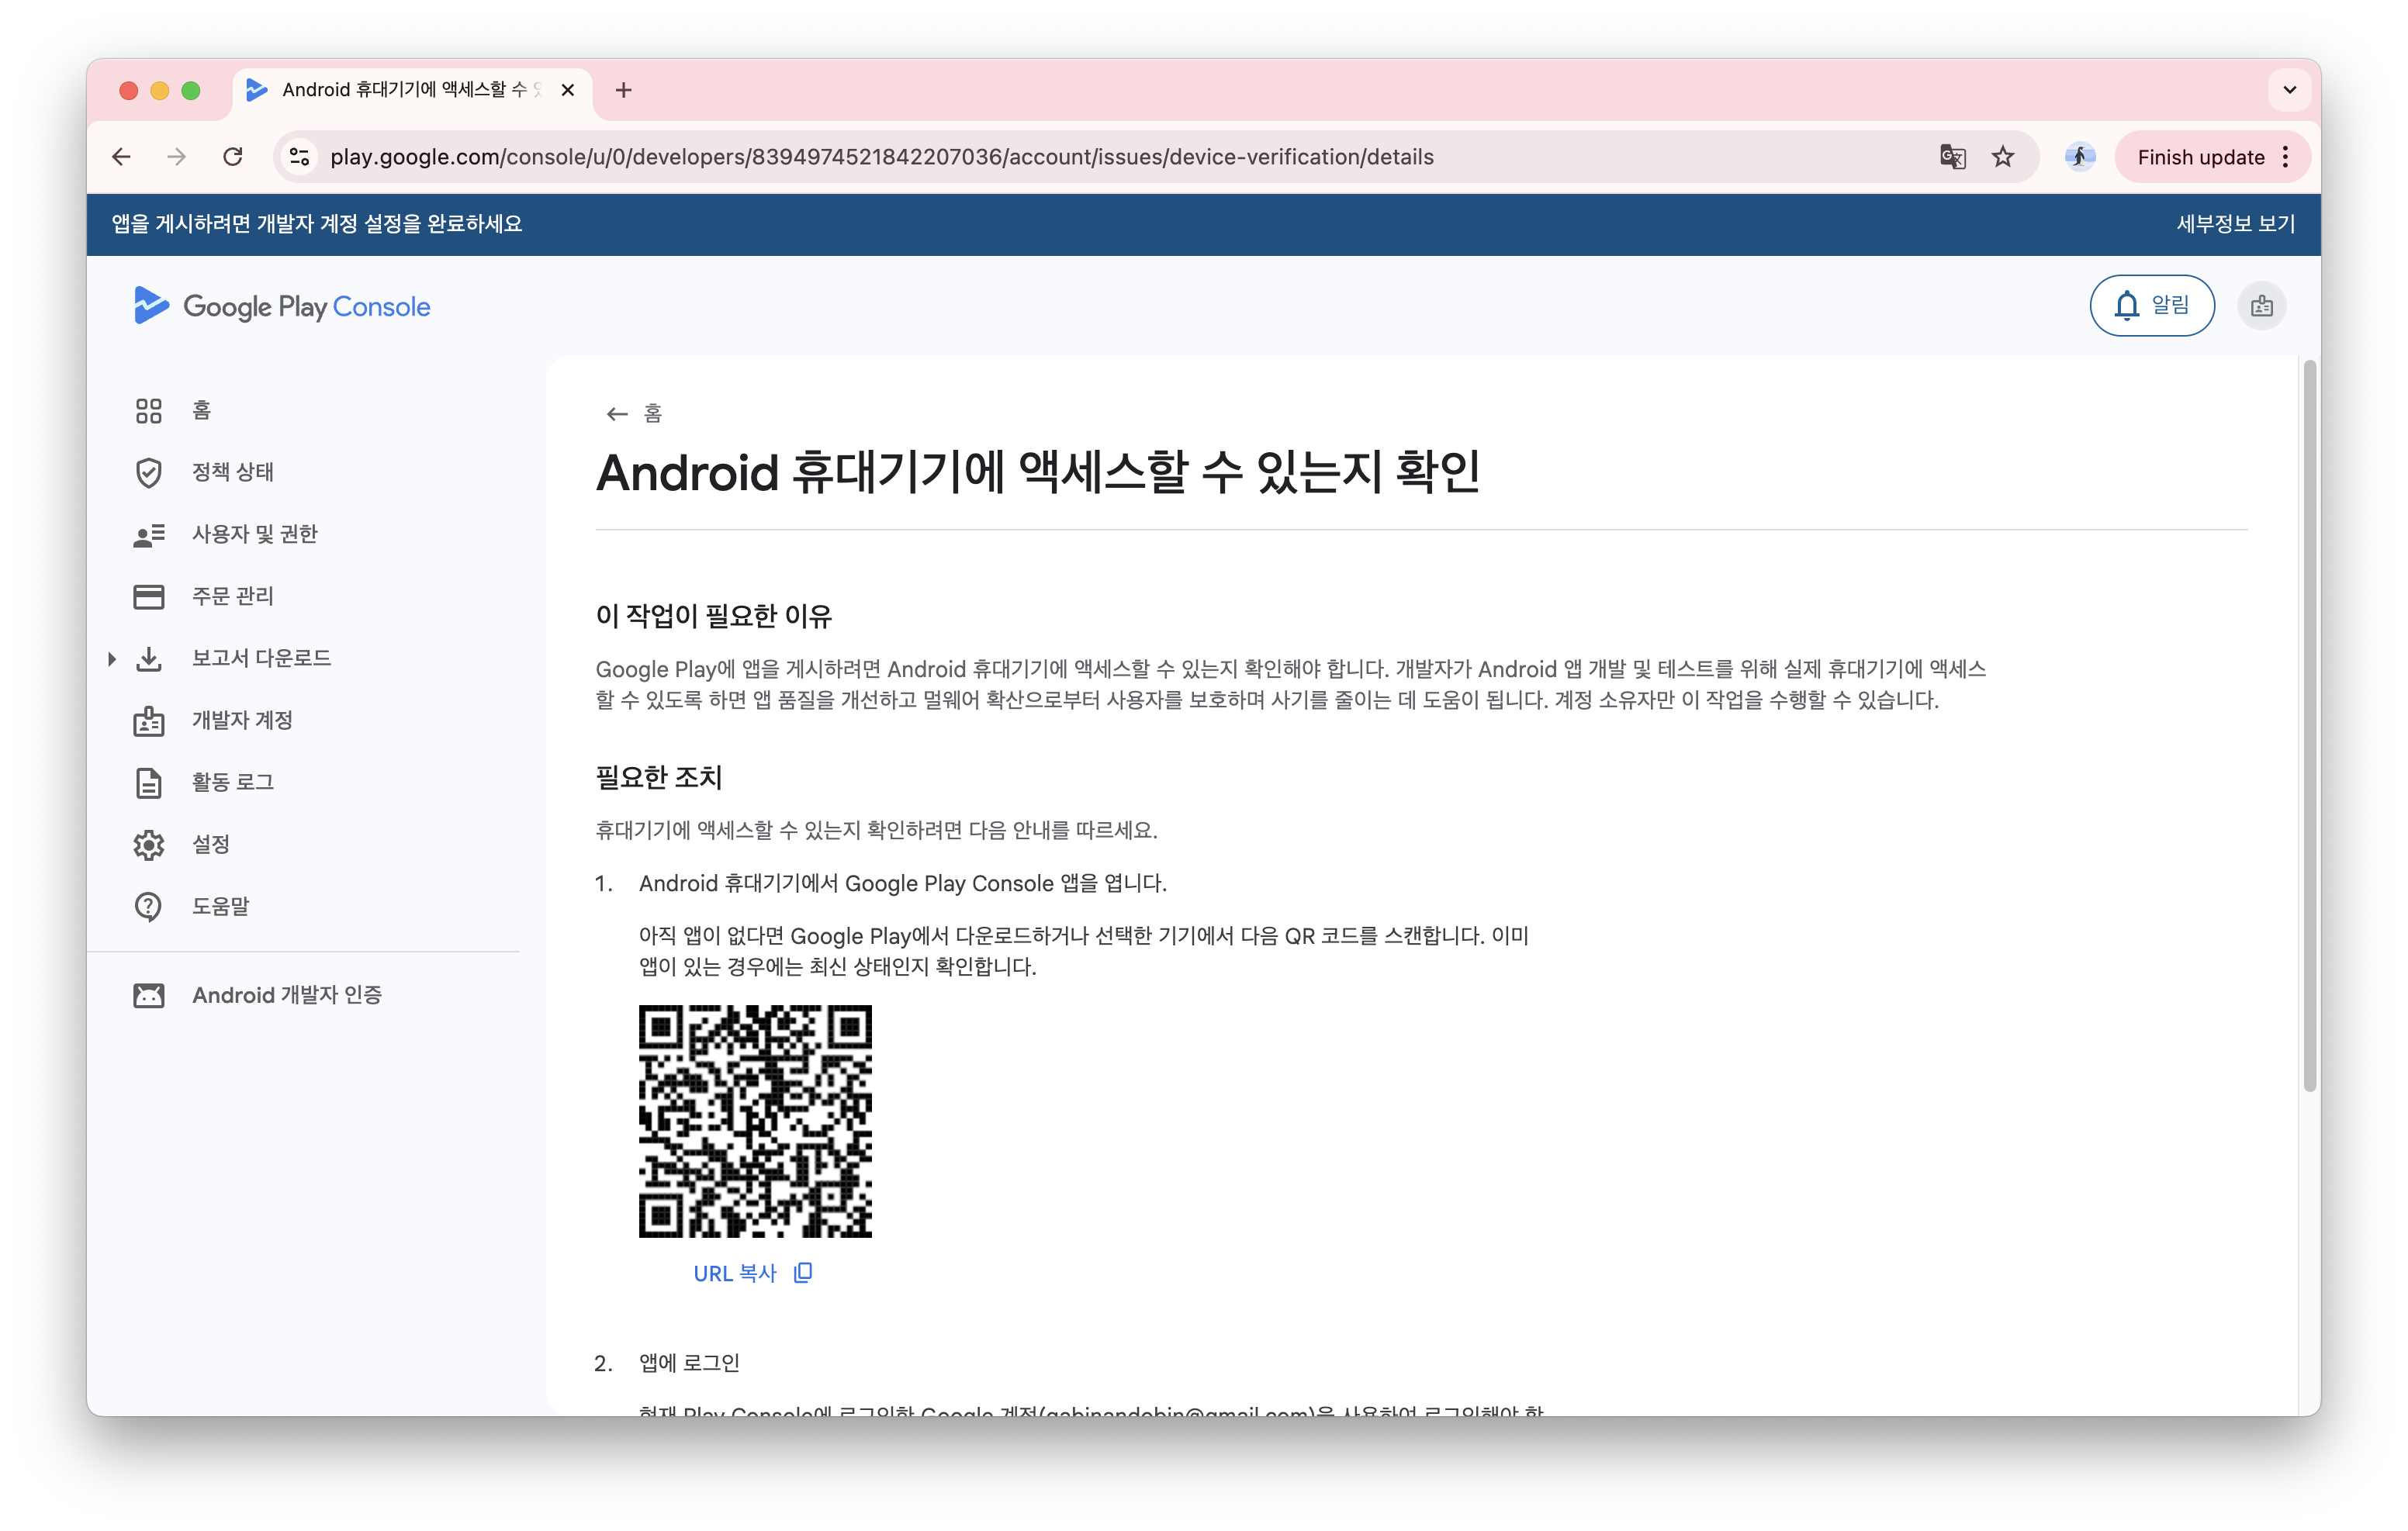Open Google Translate icon in address bar

click(1951, 156)
